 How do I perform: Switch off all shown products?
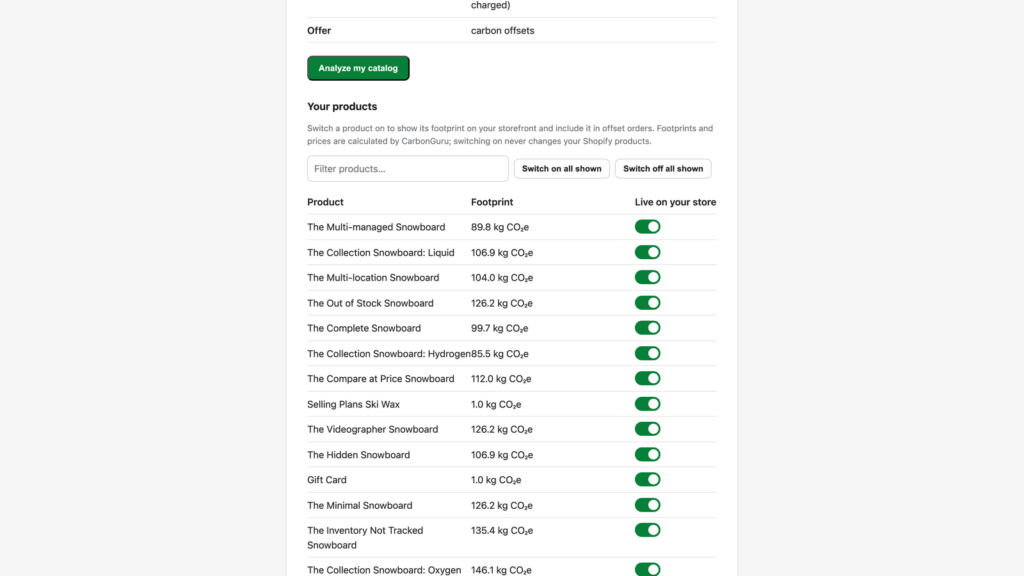point(663,168)
